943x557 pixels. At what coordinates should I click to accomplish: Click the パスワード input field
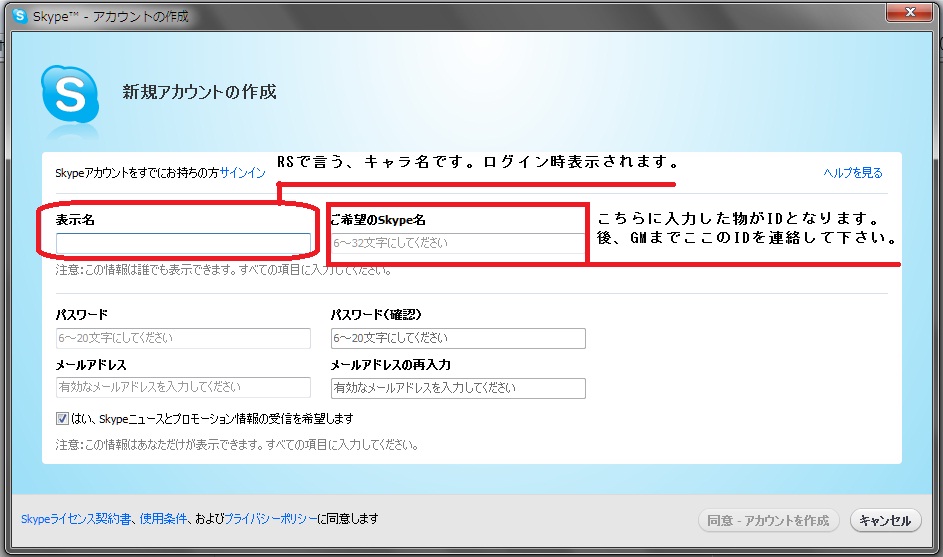[183, 338]
